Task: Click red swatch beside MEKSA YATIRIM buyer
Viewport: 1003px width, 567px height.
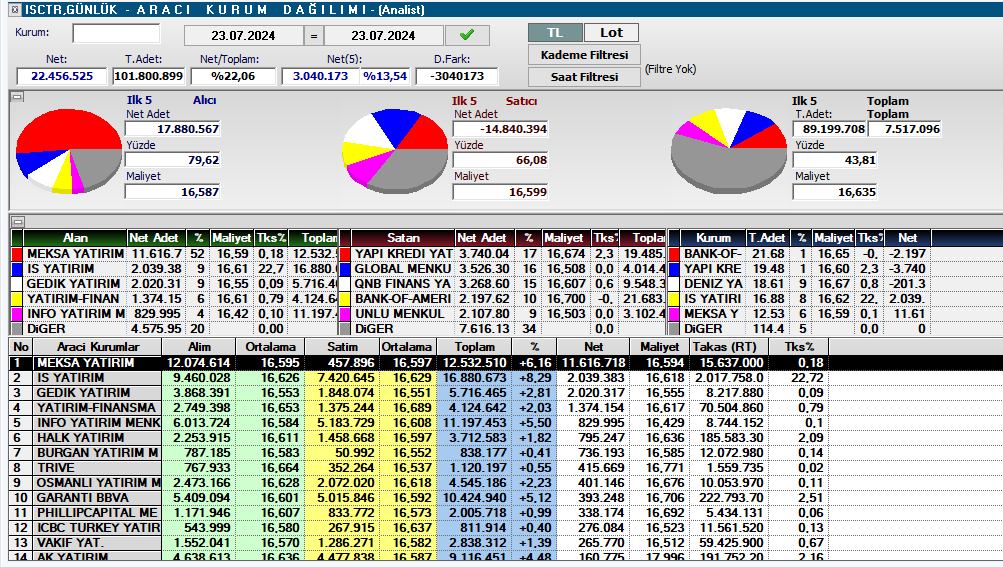Action: point(17,254)
